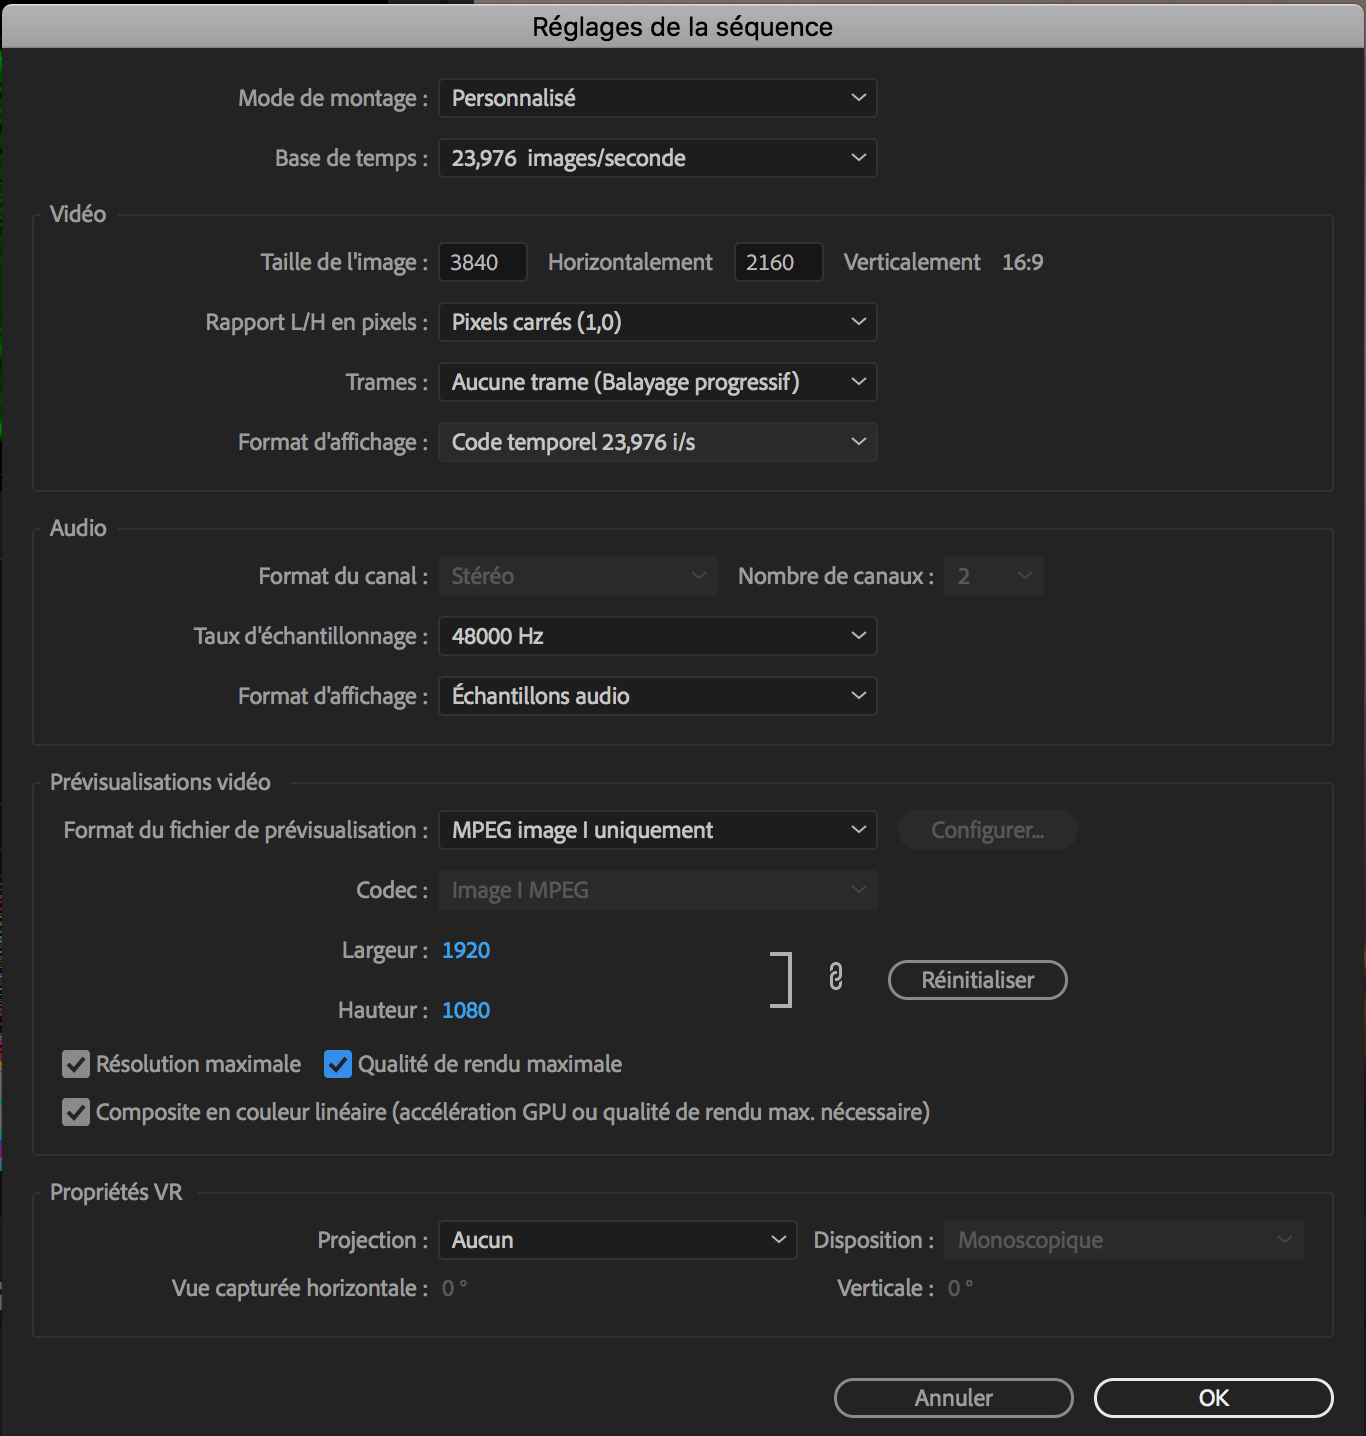Click the 16:9 aspect ratio text

(1023, 262)
